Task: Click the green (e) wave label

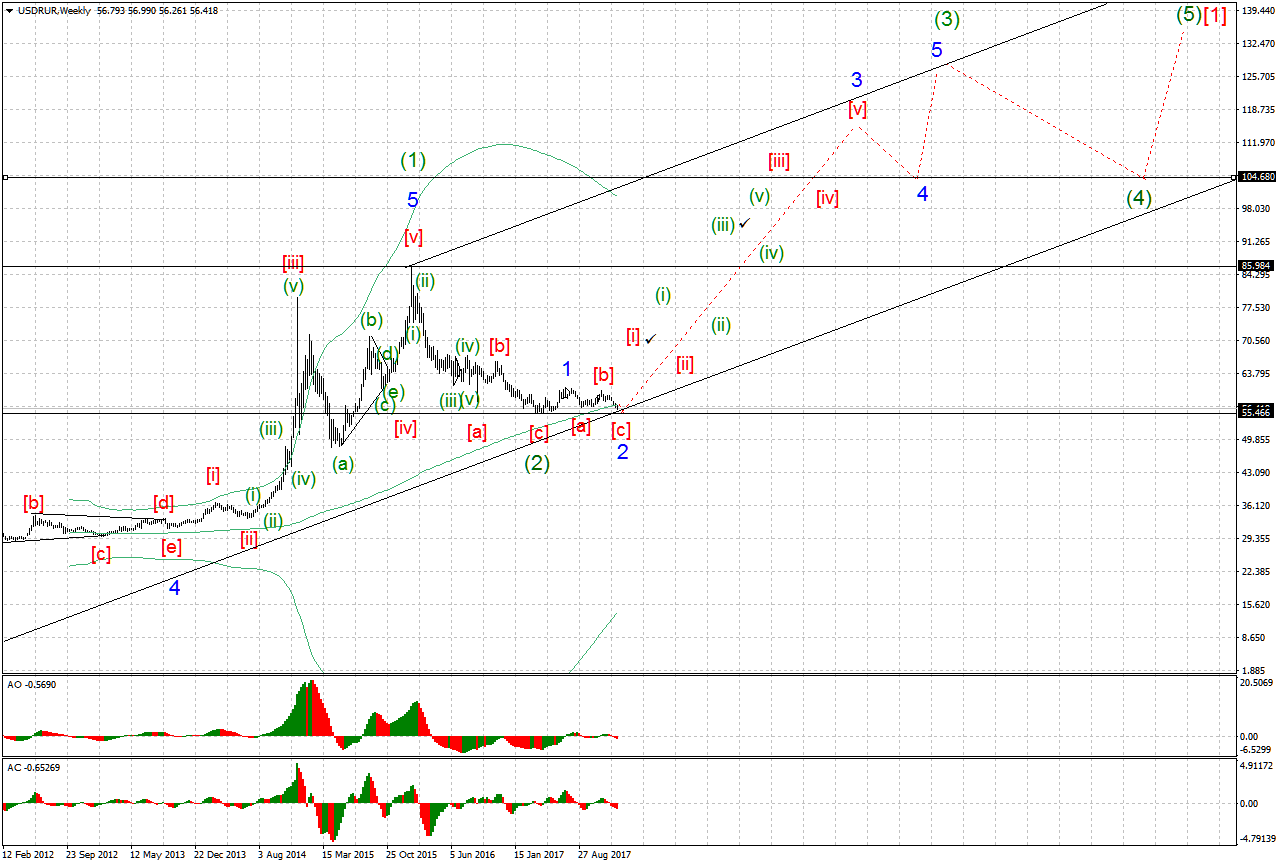Action: tap(393, 391)
